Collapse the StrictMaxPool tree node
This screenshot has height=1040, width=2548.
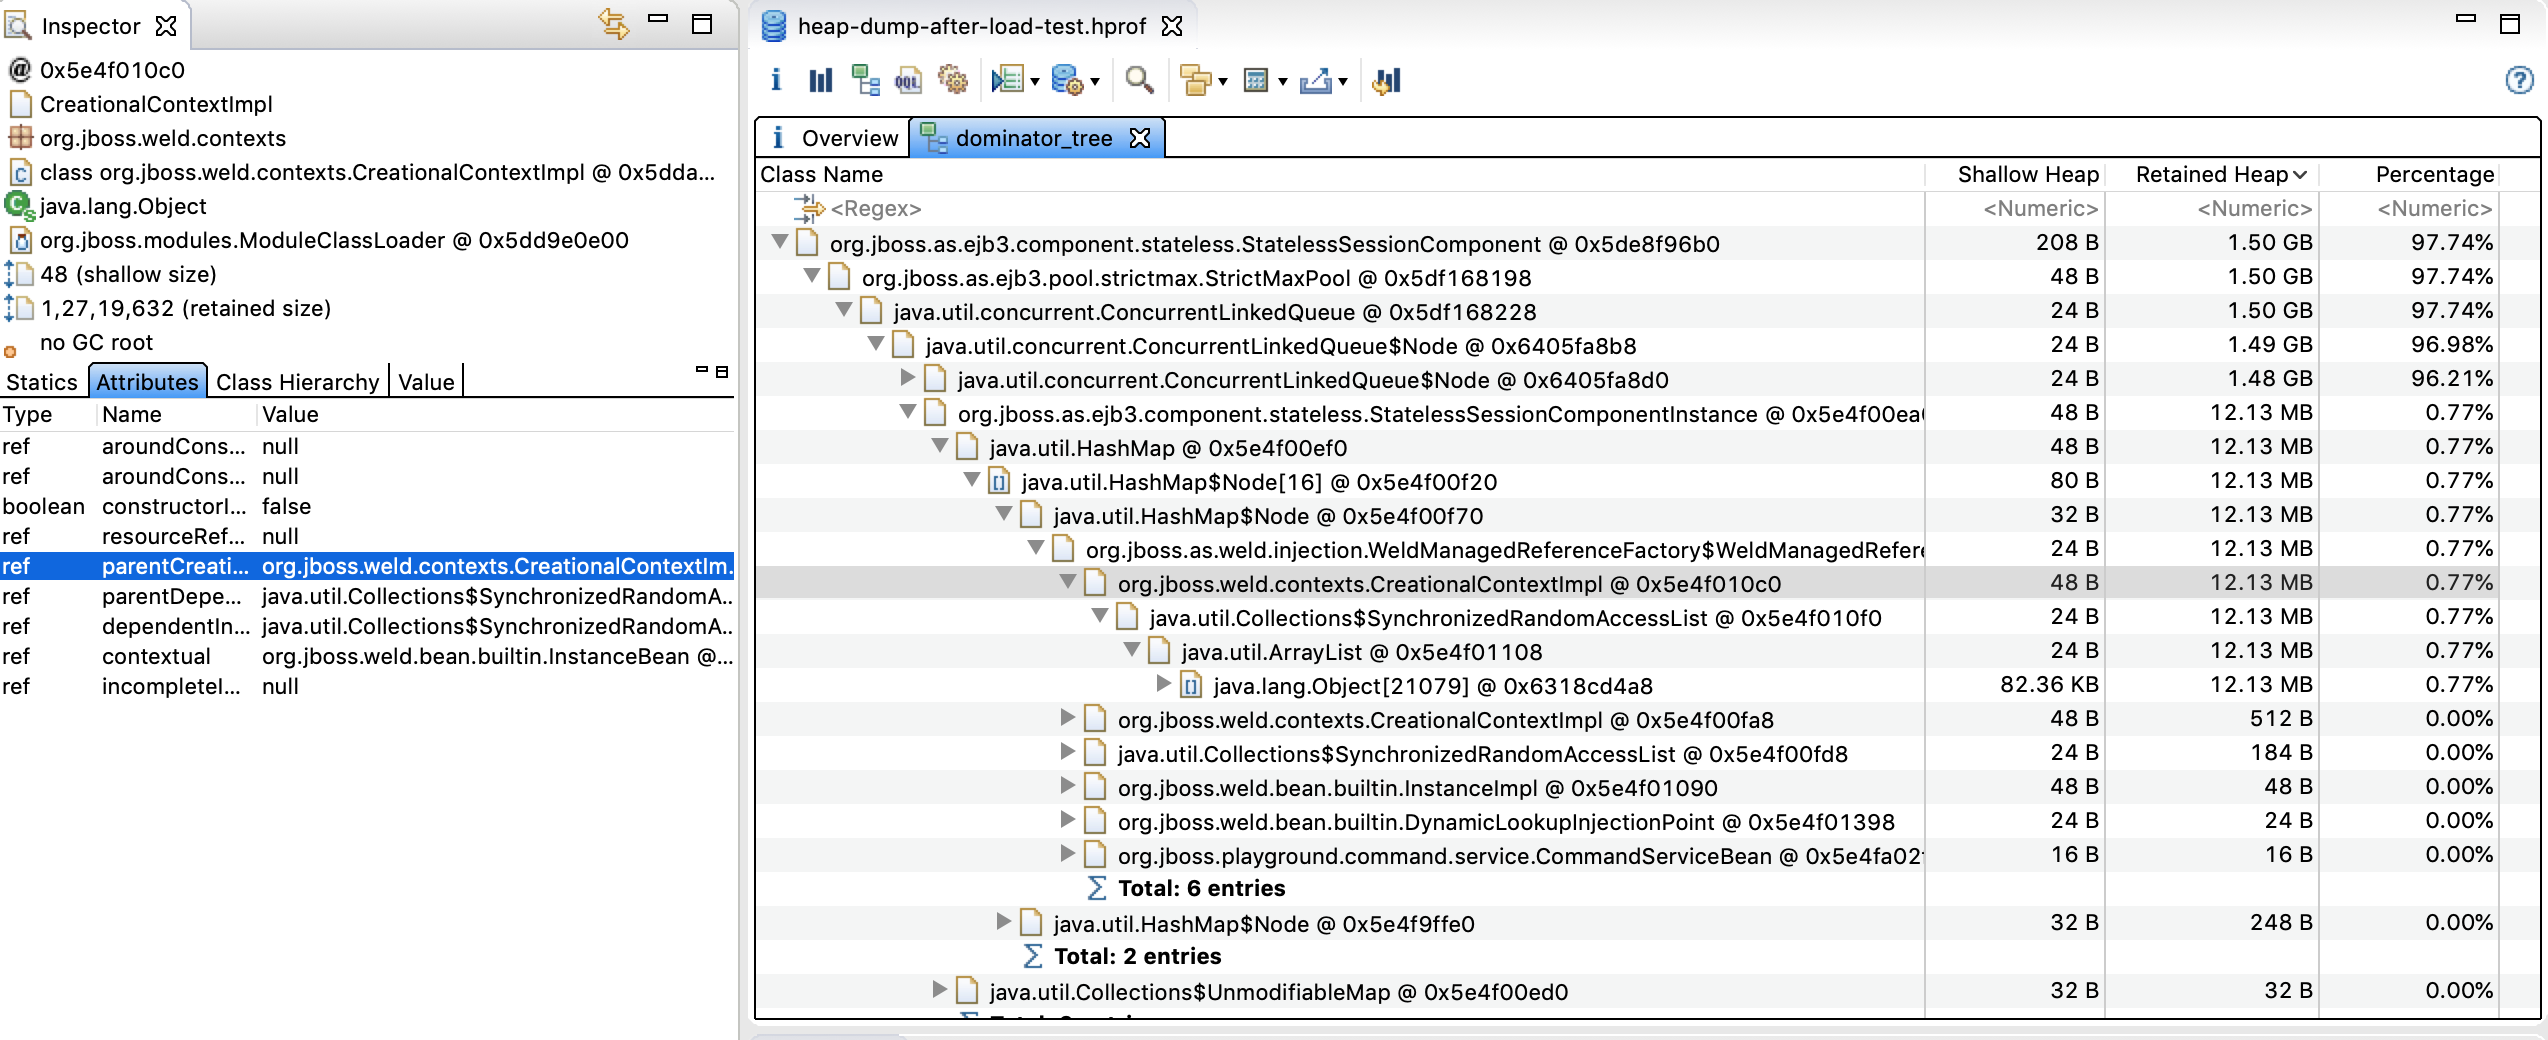coord(812,276)
